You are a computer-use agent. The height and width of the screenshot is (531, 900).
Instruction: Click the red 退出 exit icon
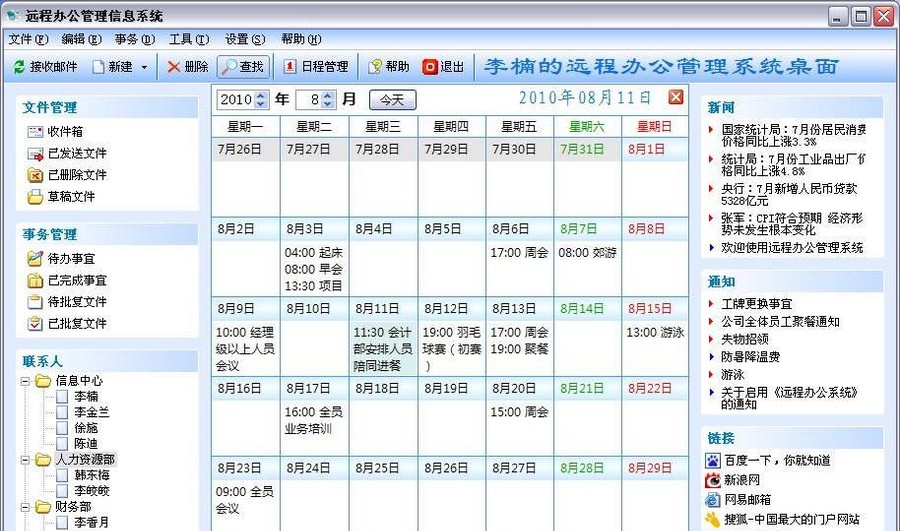429,67
